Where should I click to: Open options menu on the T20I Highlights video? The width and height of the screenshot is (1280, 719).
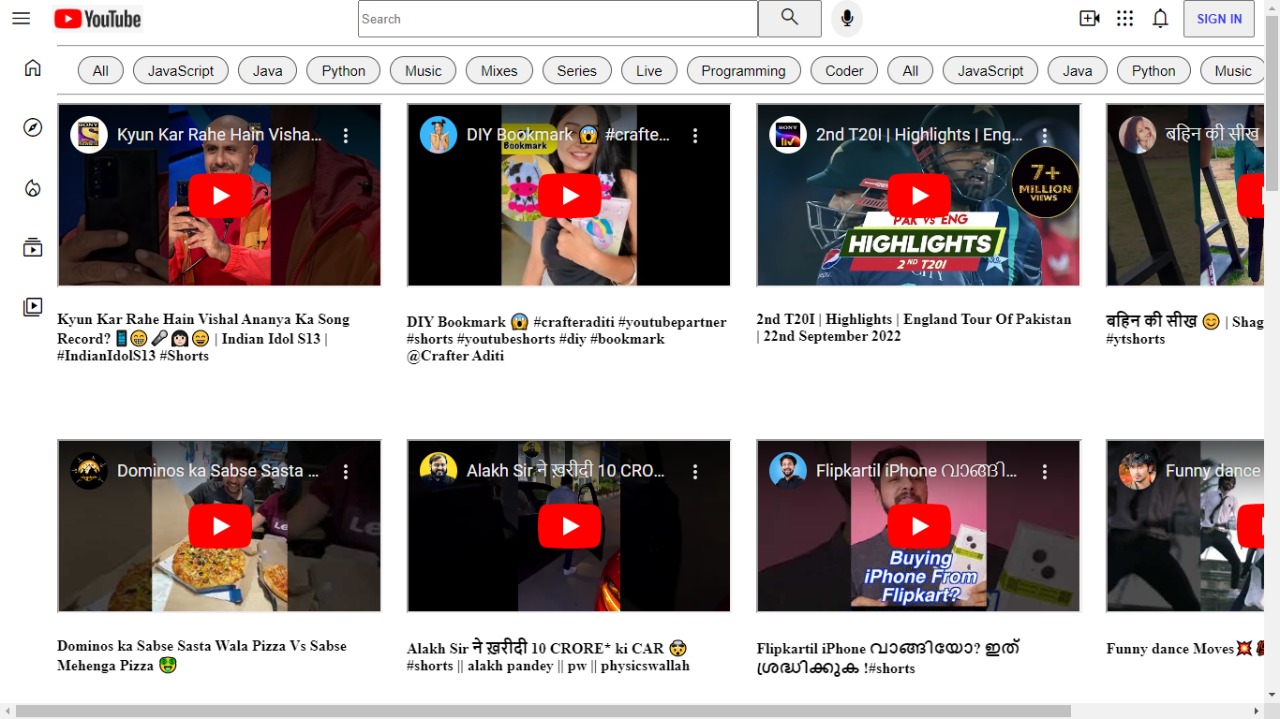(x=1045, y=135)
